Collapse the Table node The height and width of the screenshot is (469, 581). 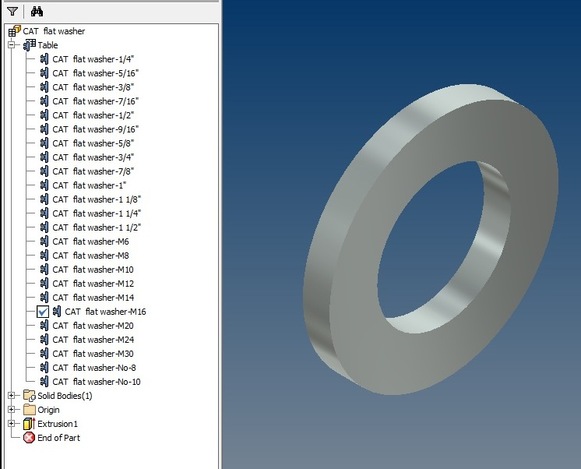point(11,45)
